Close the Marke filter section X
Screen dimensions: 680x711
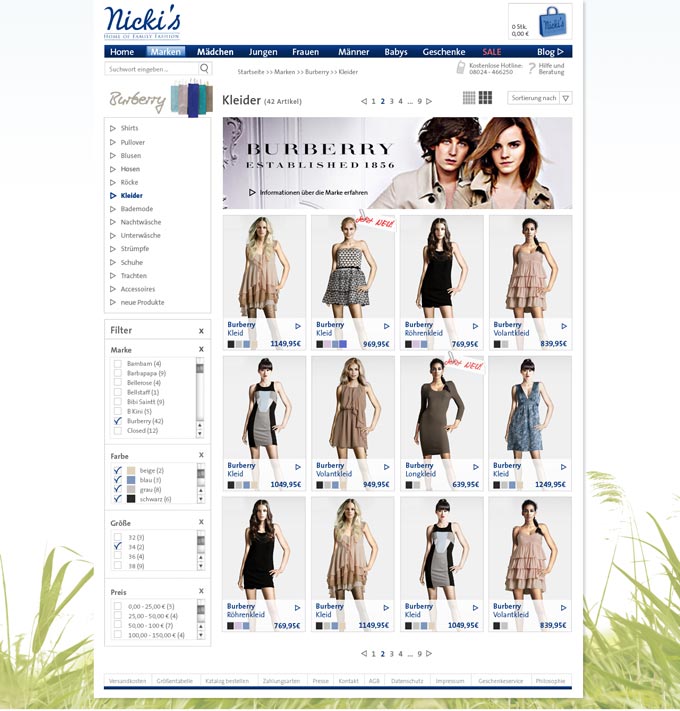pos(201,349)
